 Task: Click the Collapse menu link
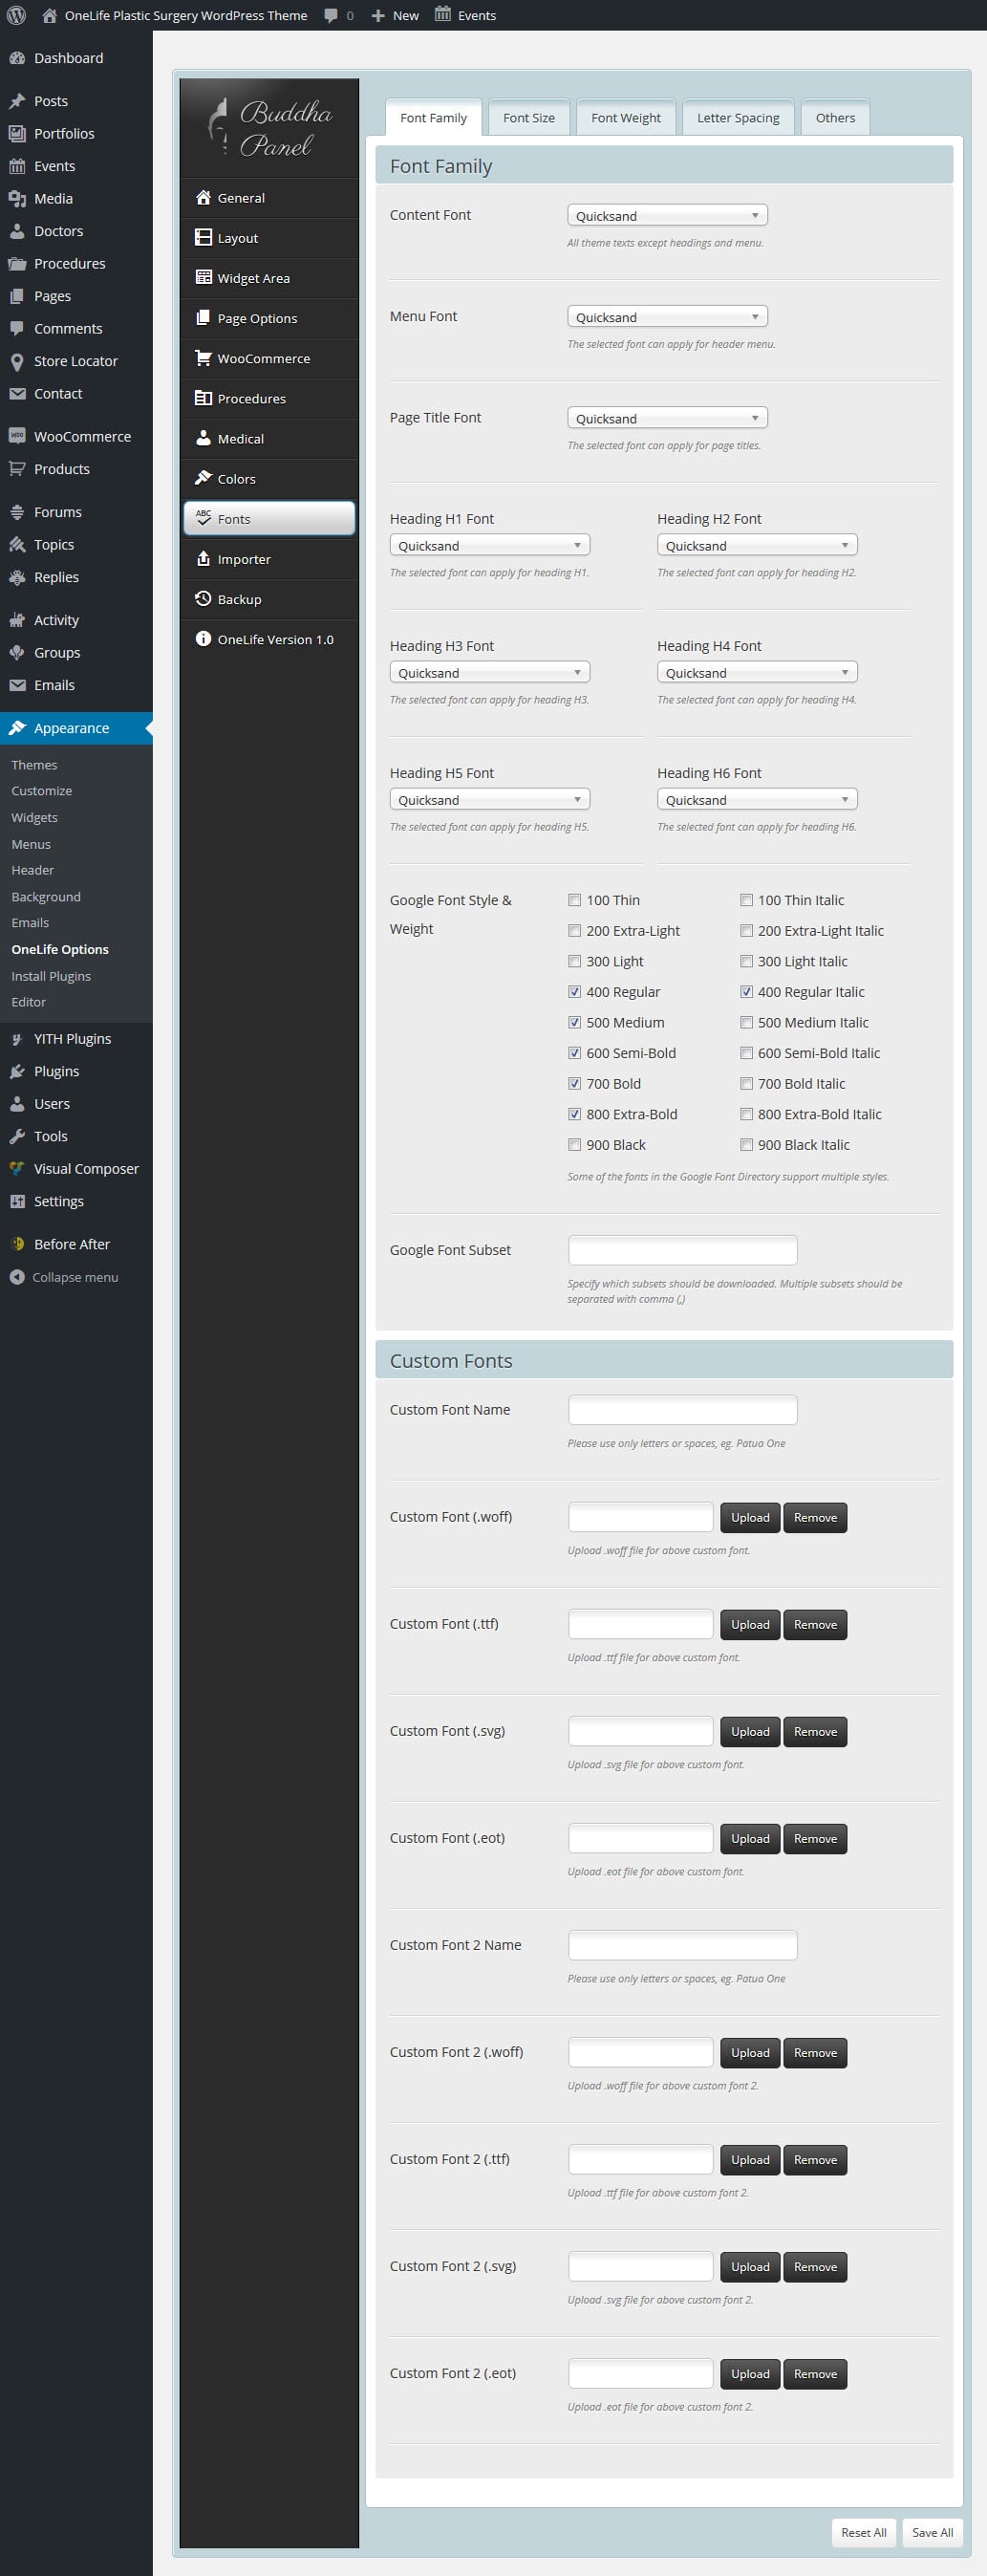coord(74,1277)
